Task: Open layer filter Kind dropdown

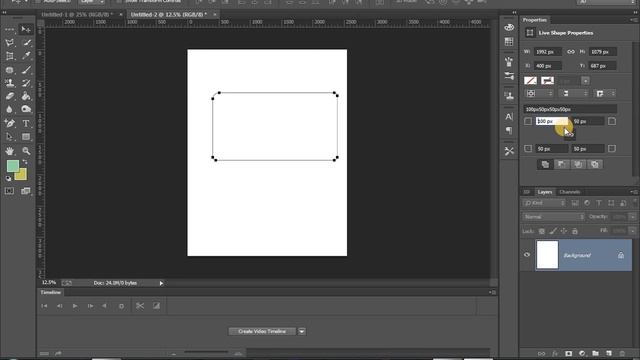Action: coord(544,203)
